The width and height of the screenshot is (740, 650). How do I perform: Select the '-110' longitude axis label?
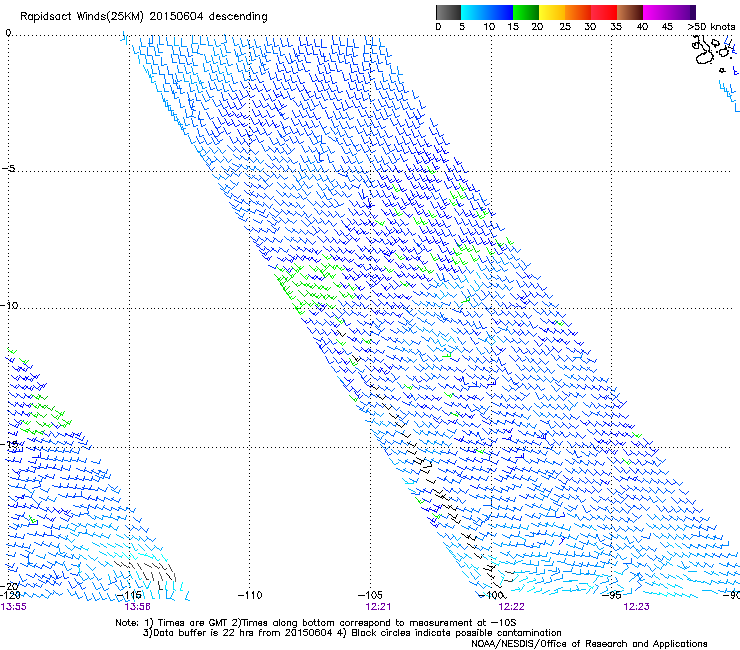[x=250, y=595]
